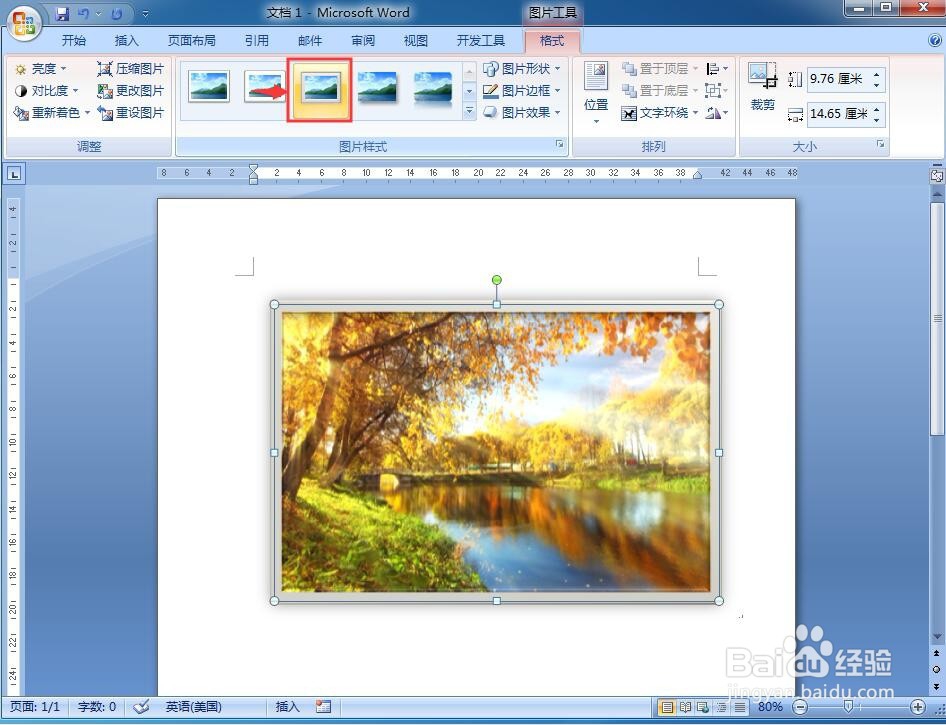Screen dimensions: 946x725
Task: Save the document from quick access toolbar
Action: 62,13
